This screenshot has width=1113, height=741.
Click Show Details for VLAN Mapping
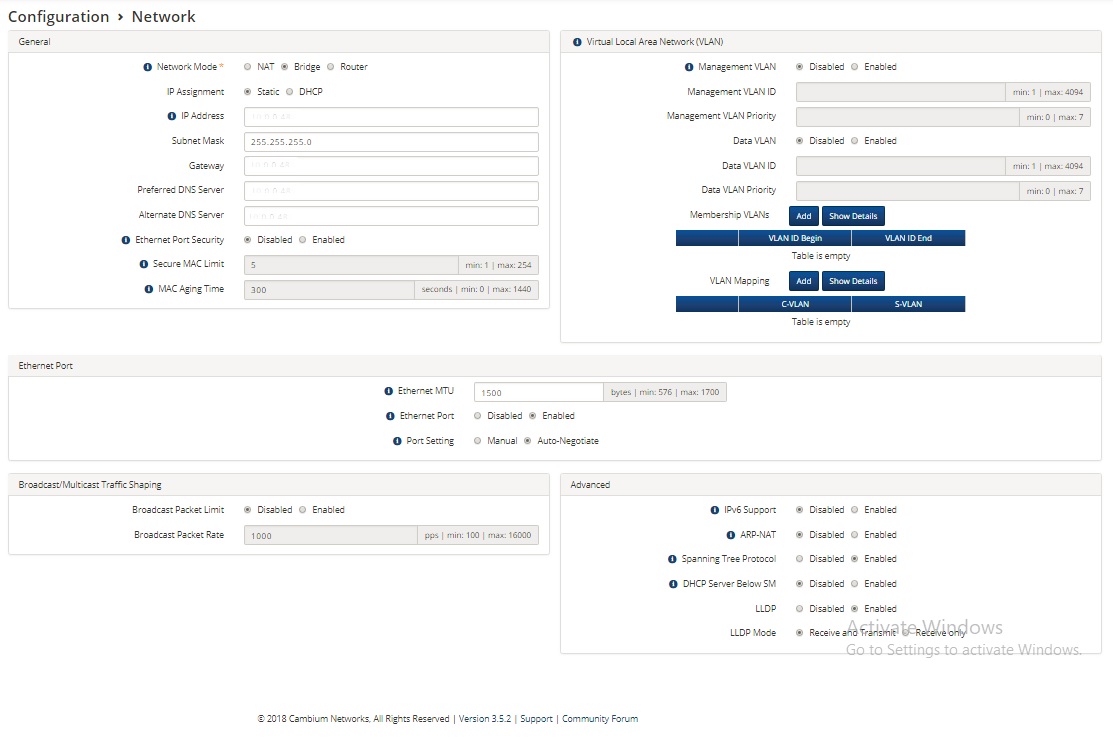click(853, 281)
